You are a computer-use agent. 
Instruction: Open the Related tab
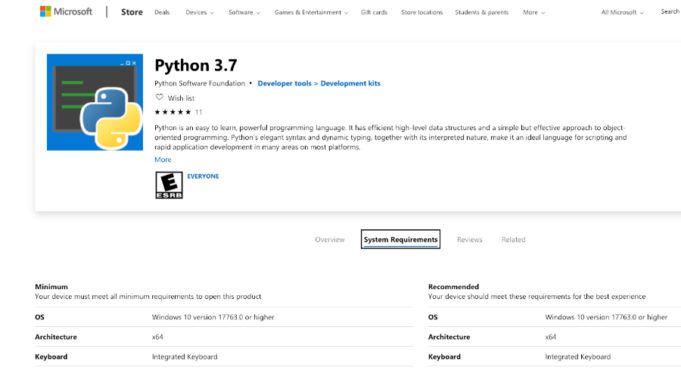513,240
